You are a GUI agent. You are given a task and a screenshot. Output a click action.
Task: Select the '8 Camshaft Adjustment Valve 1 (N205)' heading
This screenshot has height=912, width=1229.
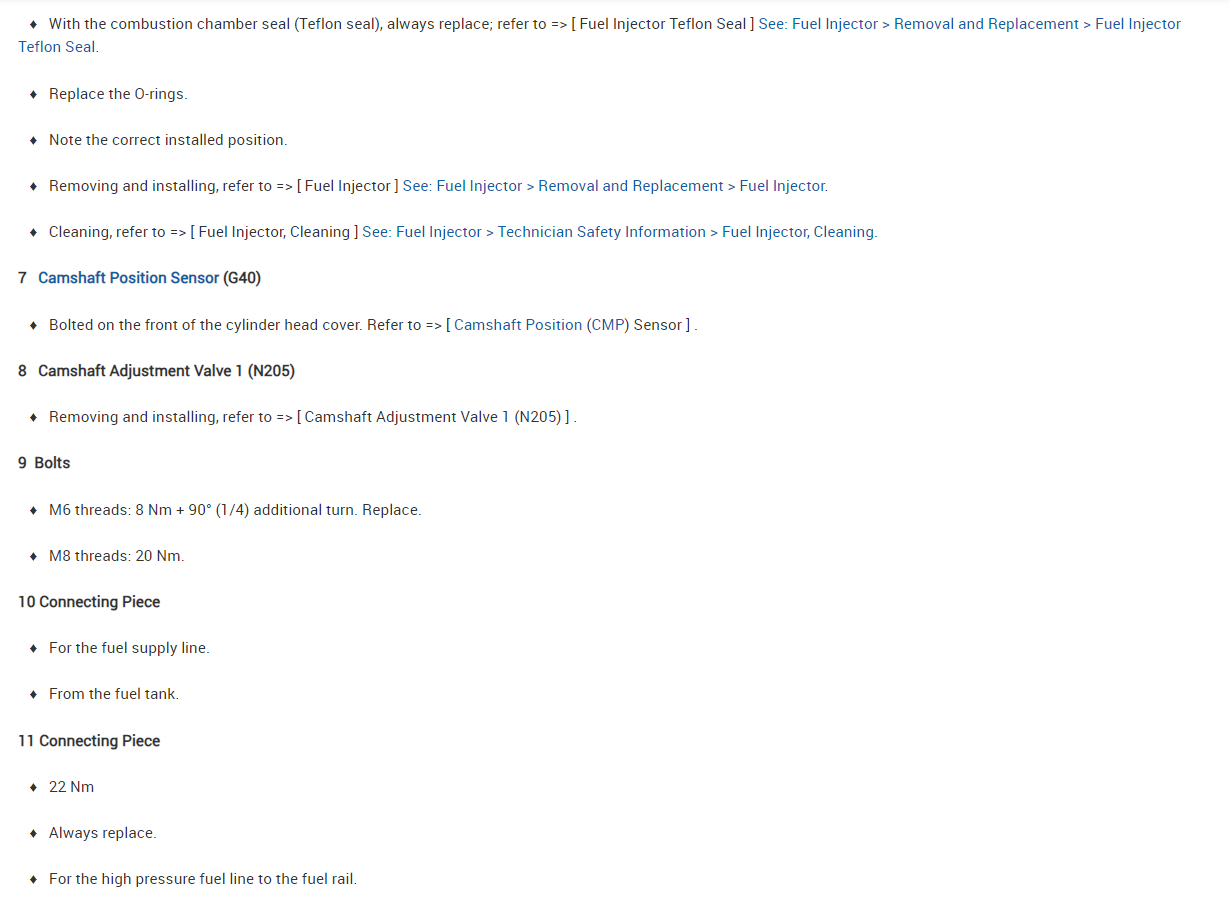(x=156, y=371)
